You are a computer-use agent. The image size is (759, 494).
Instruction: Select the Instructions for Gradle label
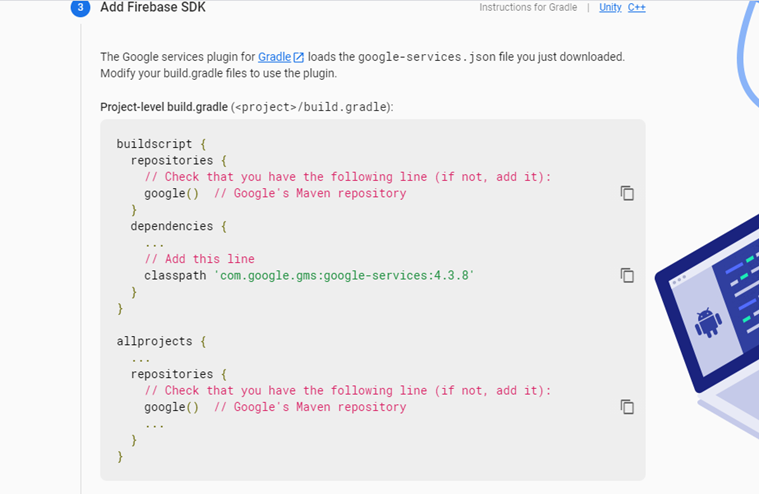click(x=528, y=7)
